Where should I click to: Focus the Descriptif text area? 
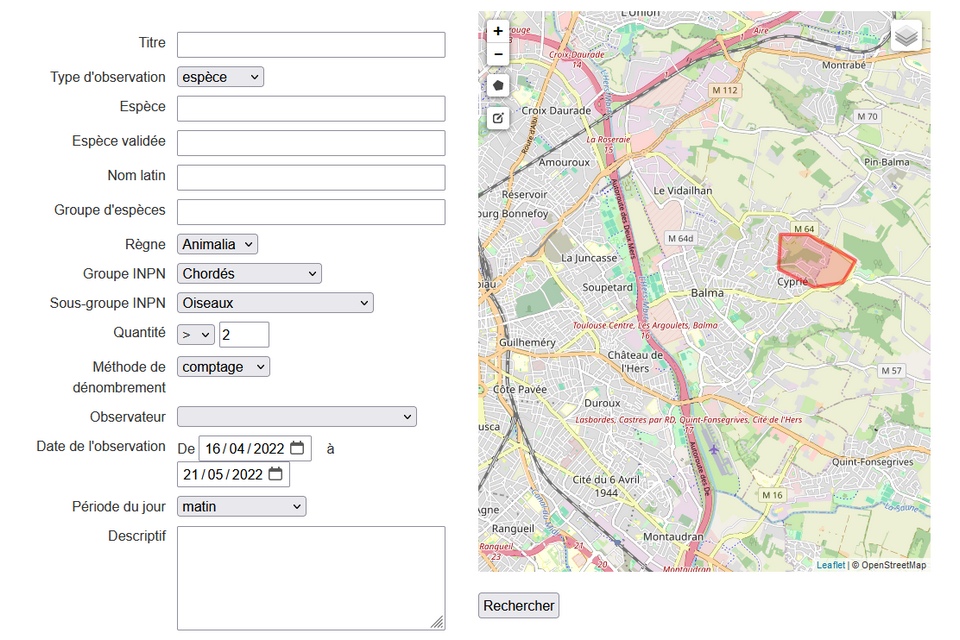point(311,578)
